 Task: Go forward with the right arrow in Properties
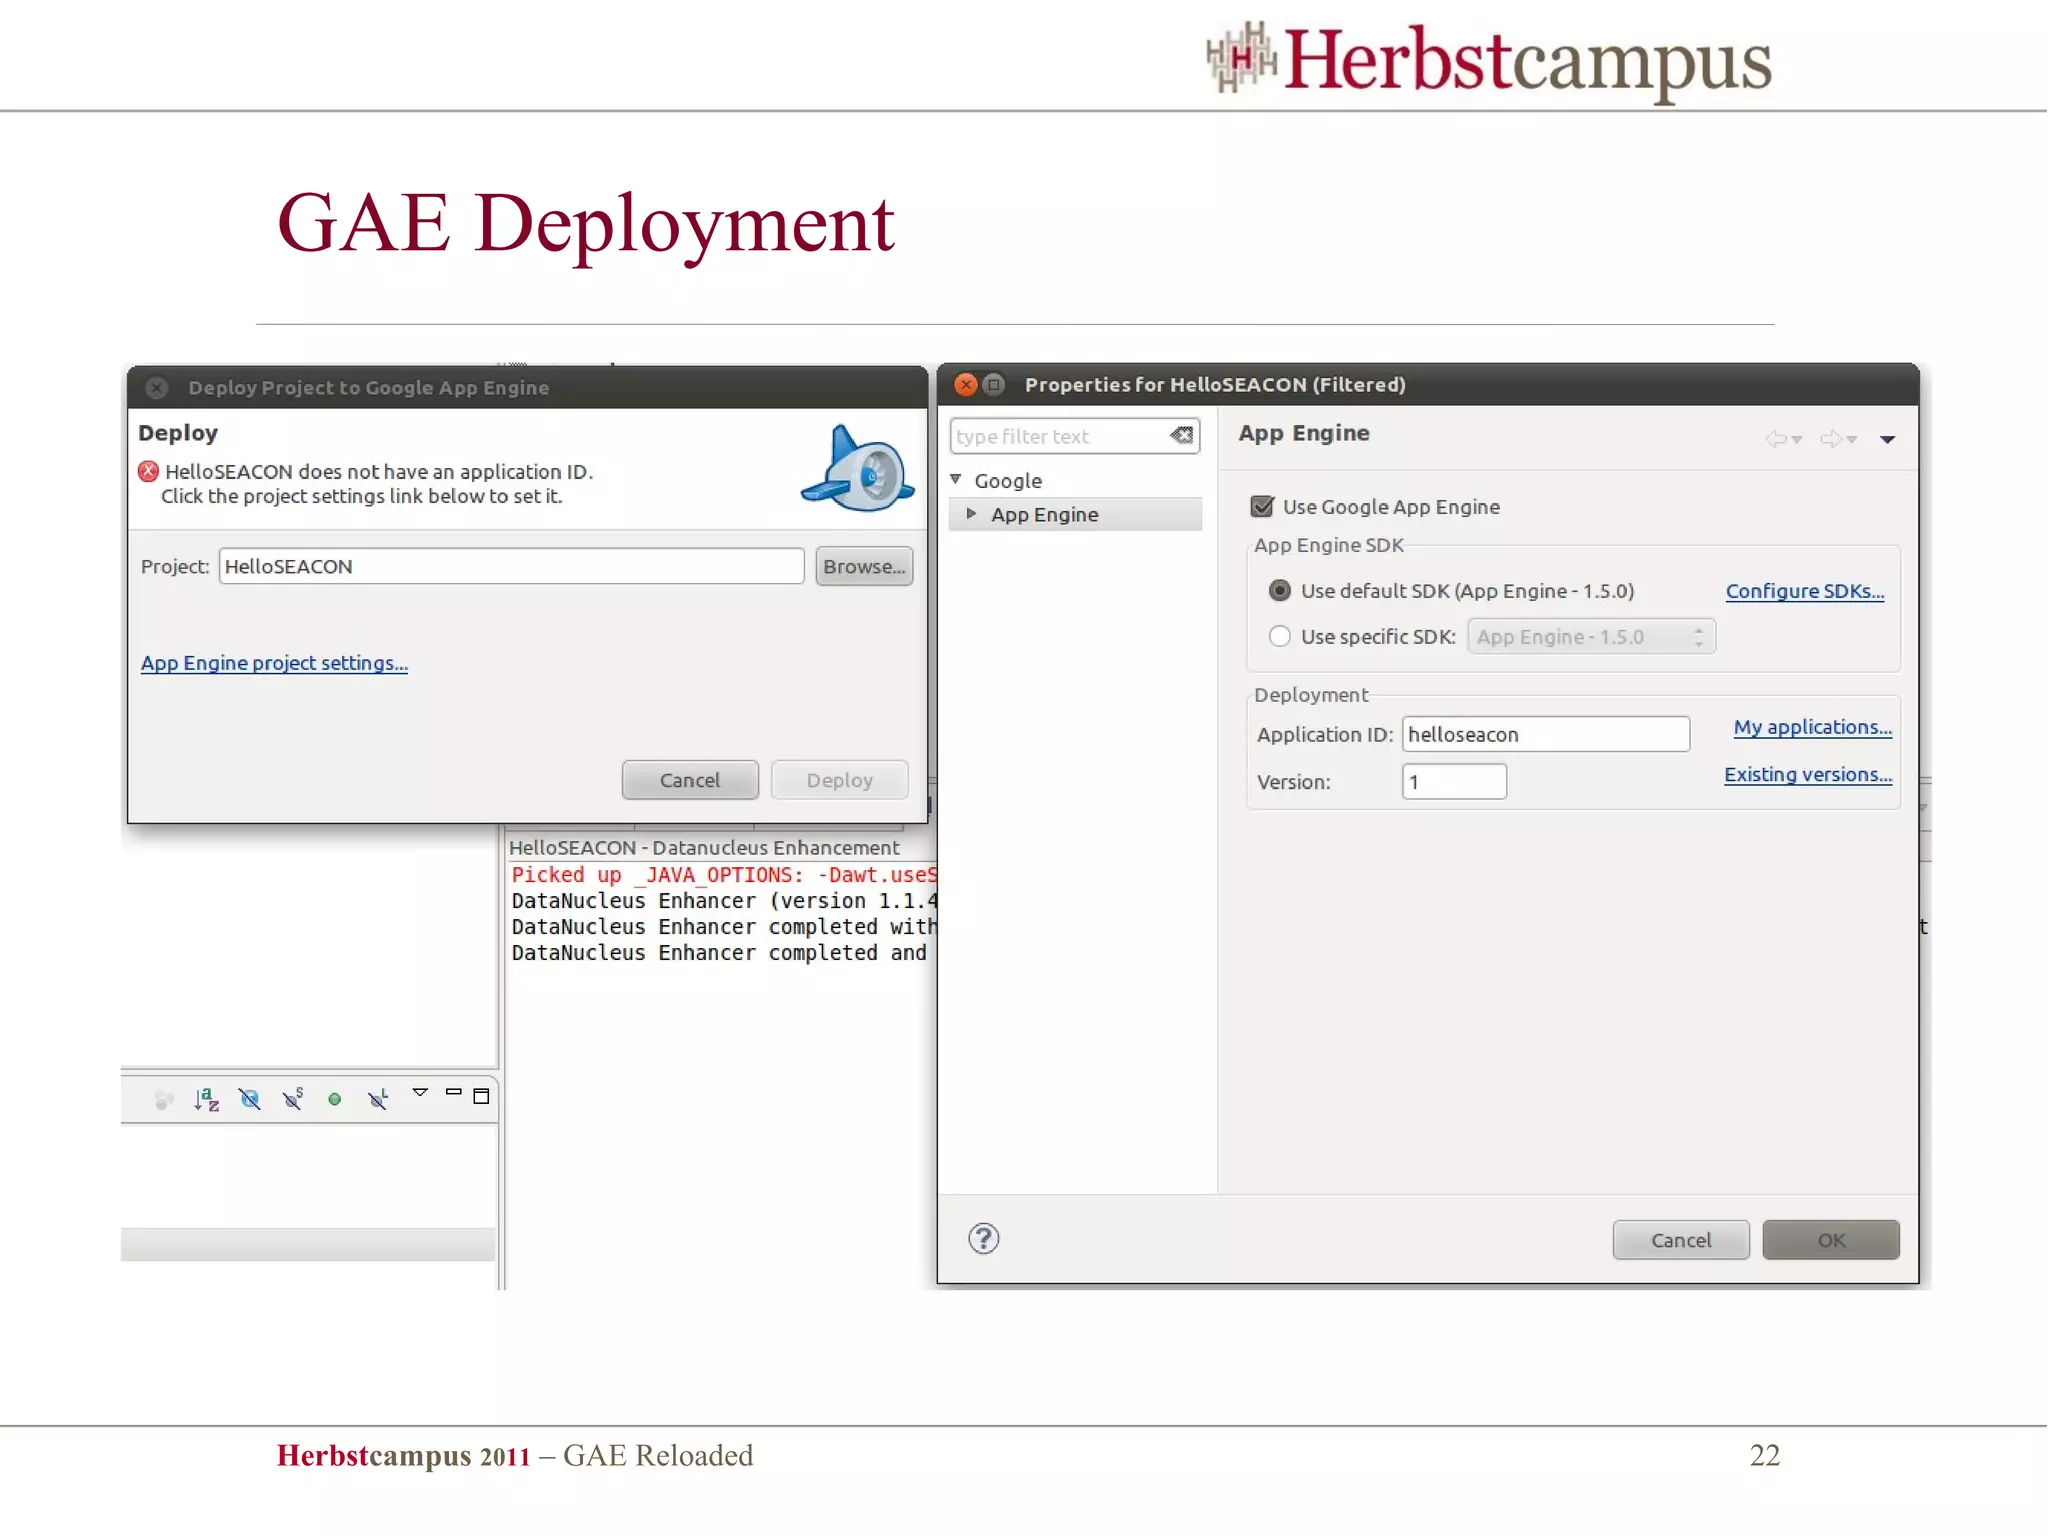1830,438
